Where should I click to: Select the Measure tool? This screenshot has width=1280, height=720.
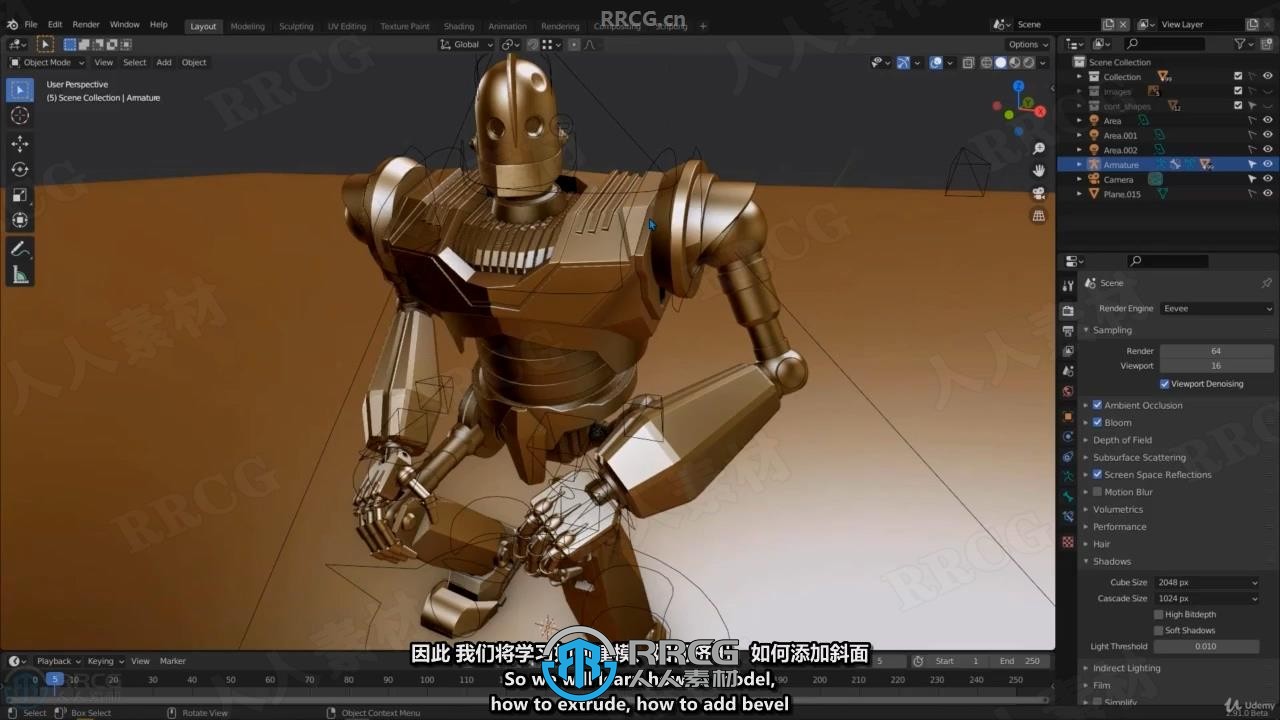20,275
